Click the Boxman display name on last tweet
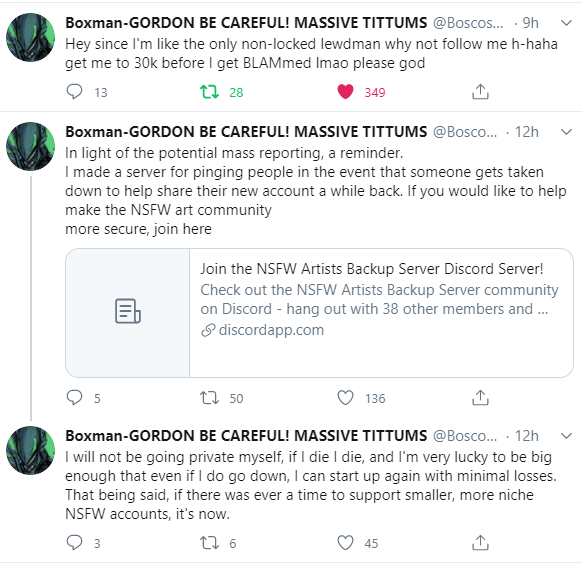The image size is (582, 563). pyautogui.click(x=246, y=436)
